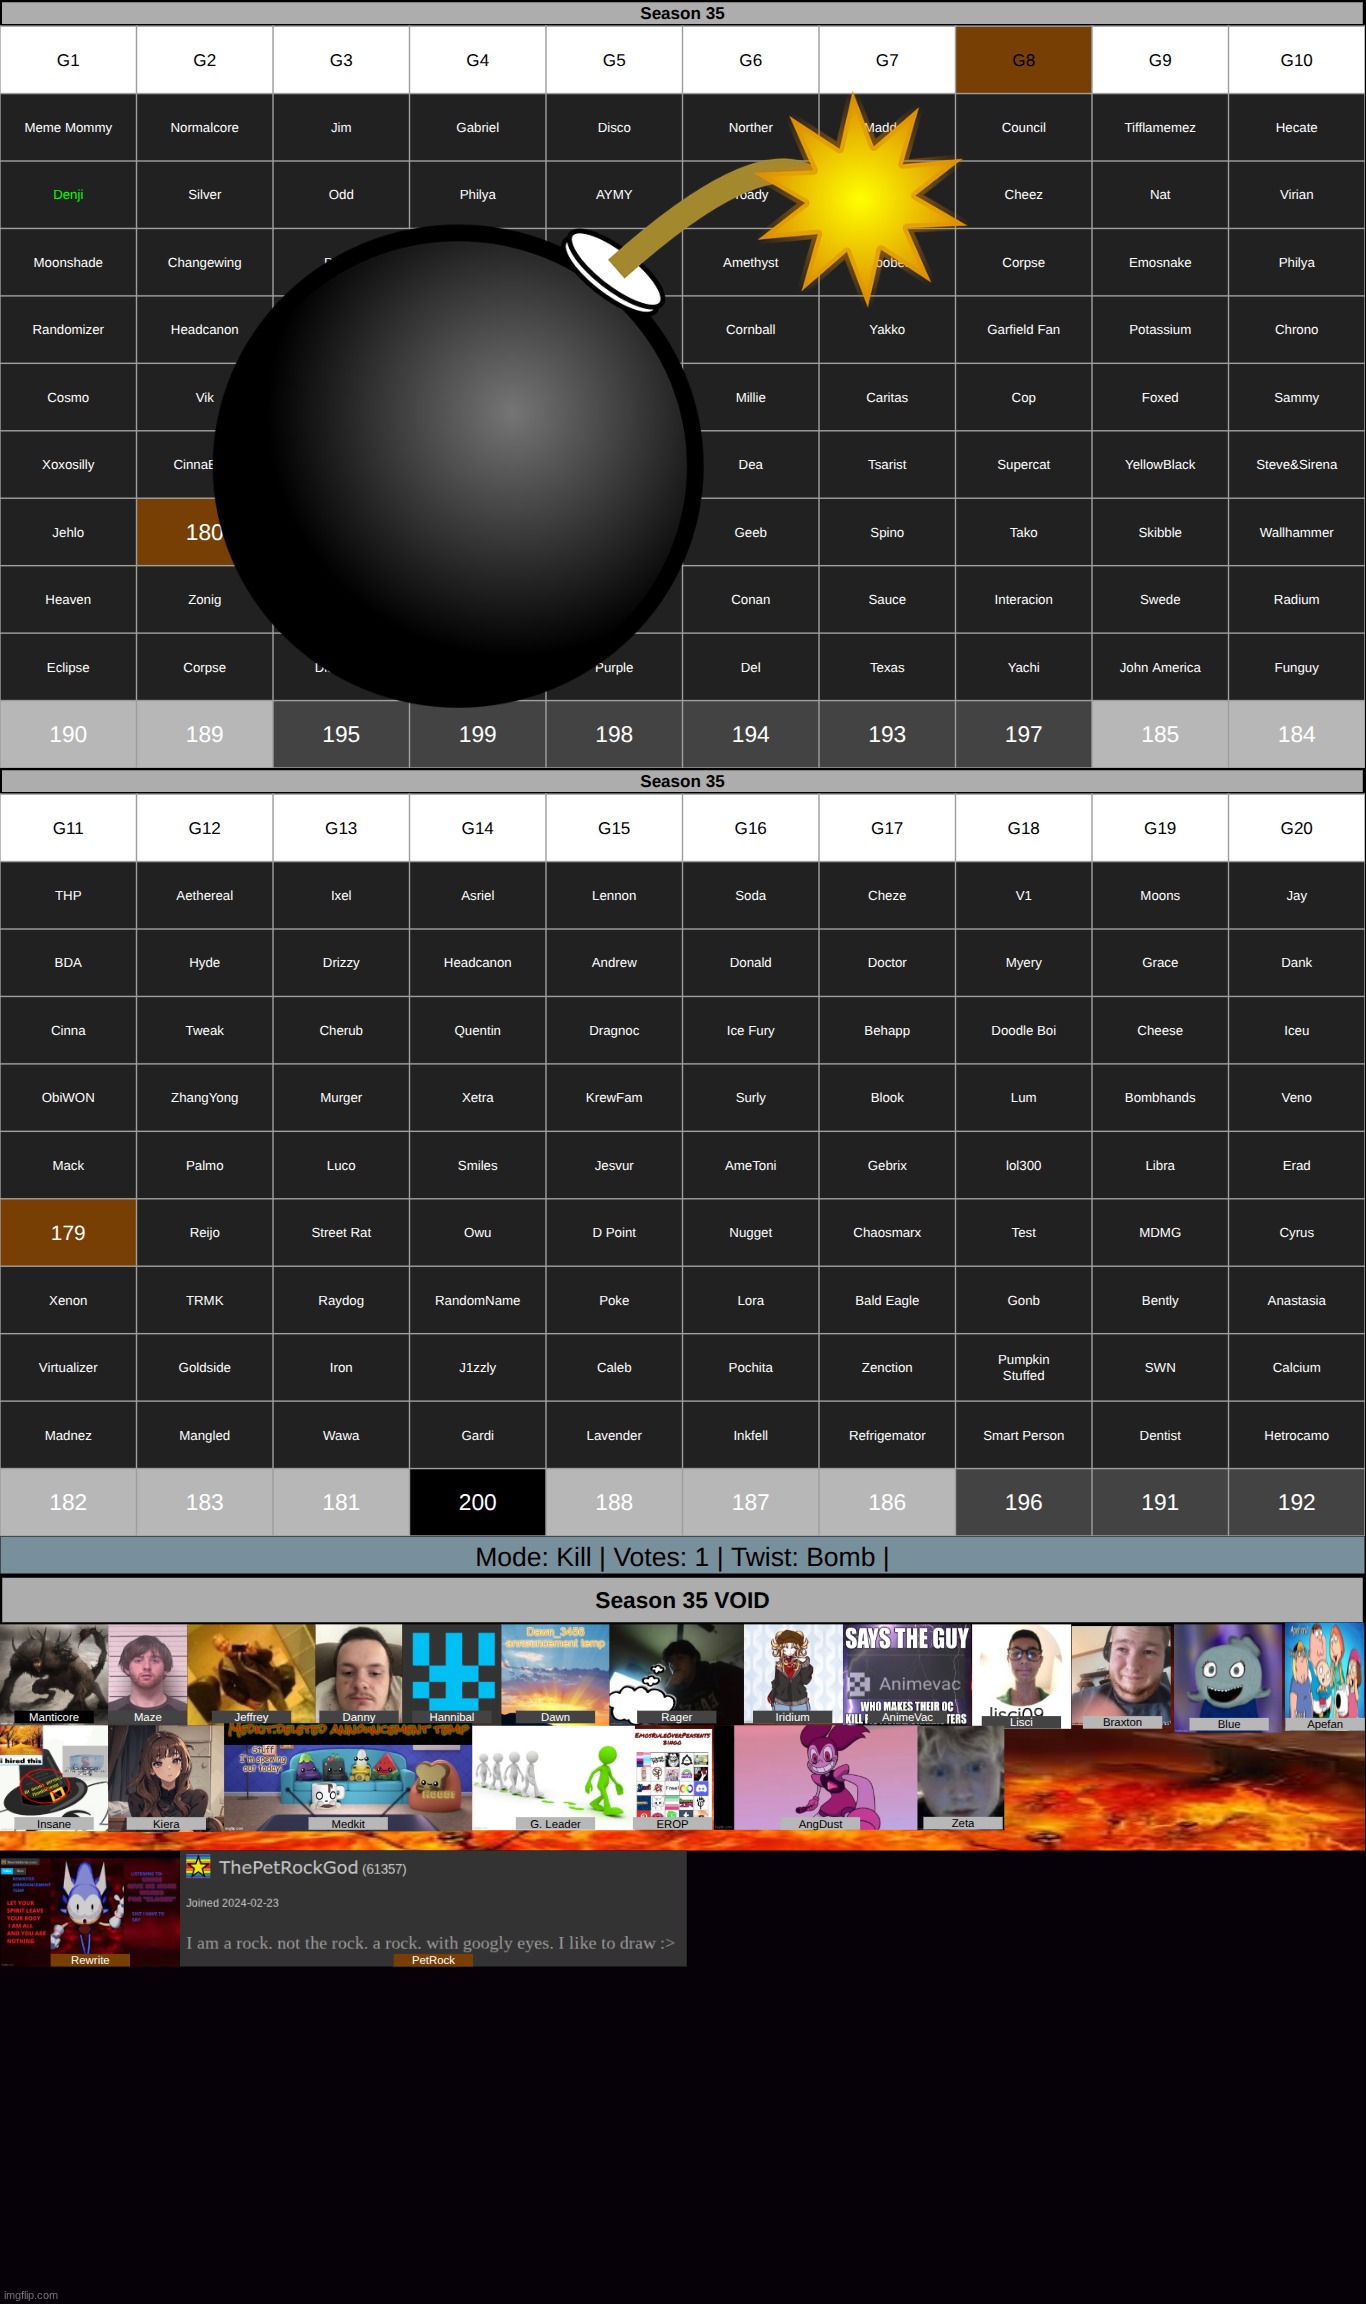This screenshot has height=2304, width=1366.
Task: Select the Refrigemator cell
Action: click(x=887, y=1435)
